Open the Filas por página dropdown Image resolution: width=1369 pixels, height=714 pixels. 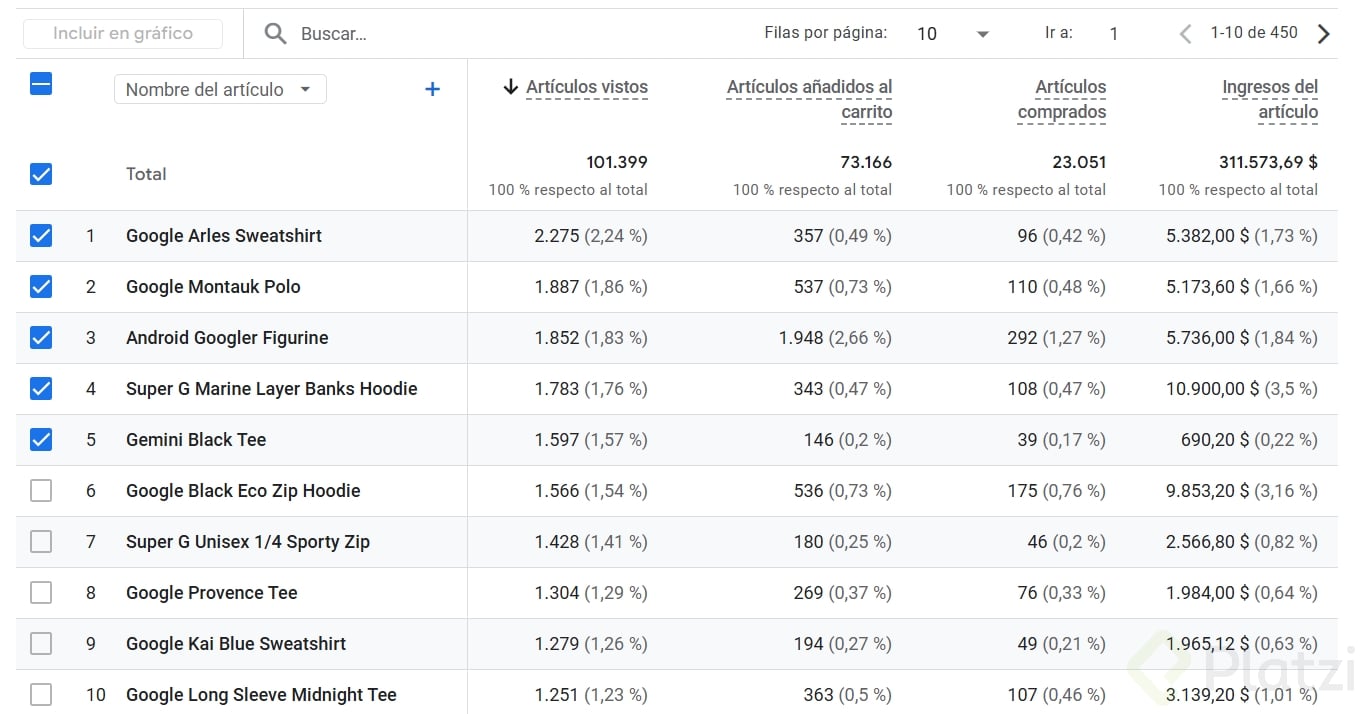[x=952, y=34]
